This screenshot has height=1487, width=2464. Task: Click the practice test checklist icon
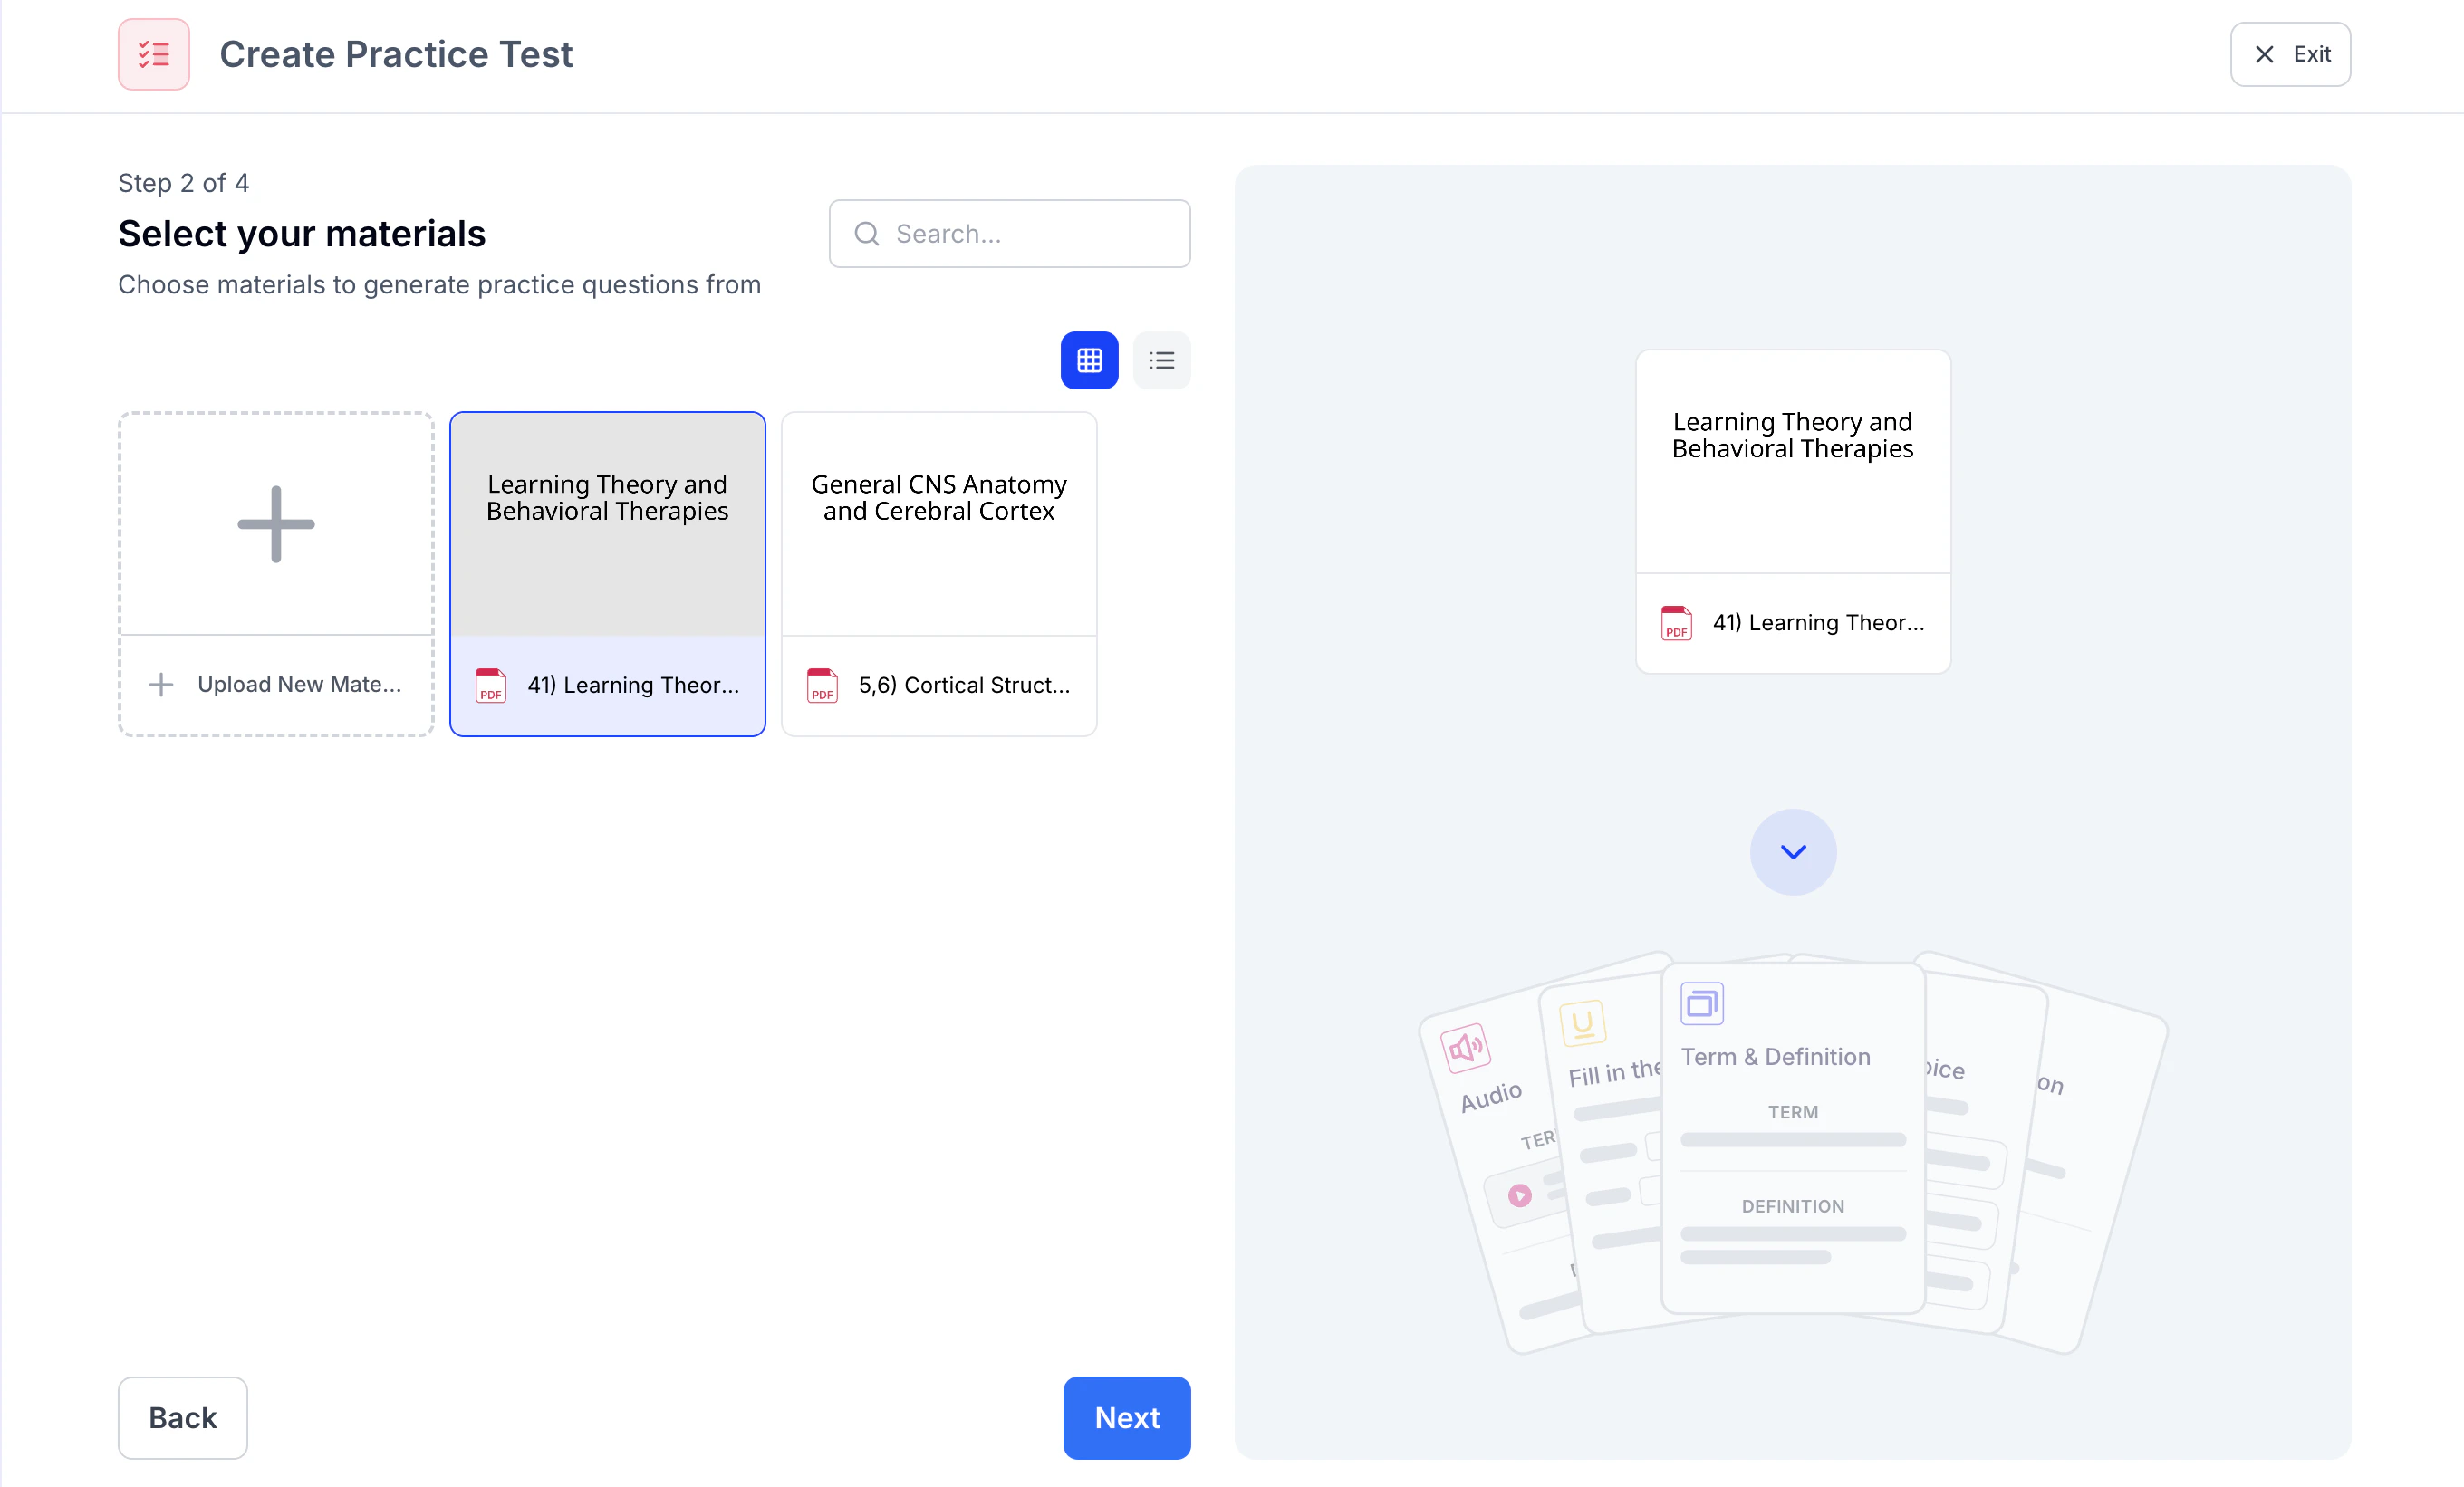[x=153, y=54]
